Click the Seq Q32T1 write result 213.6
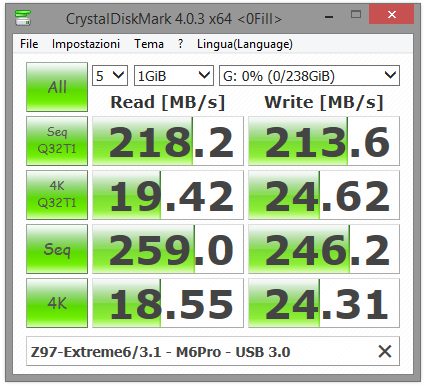Screen dimensions: 425x388 (x=324, y=141)
